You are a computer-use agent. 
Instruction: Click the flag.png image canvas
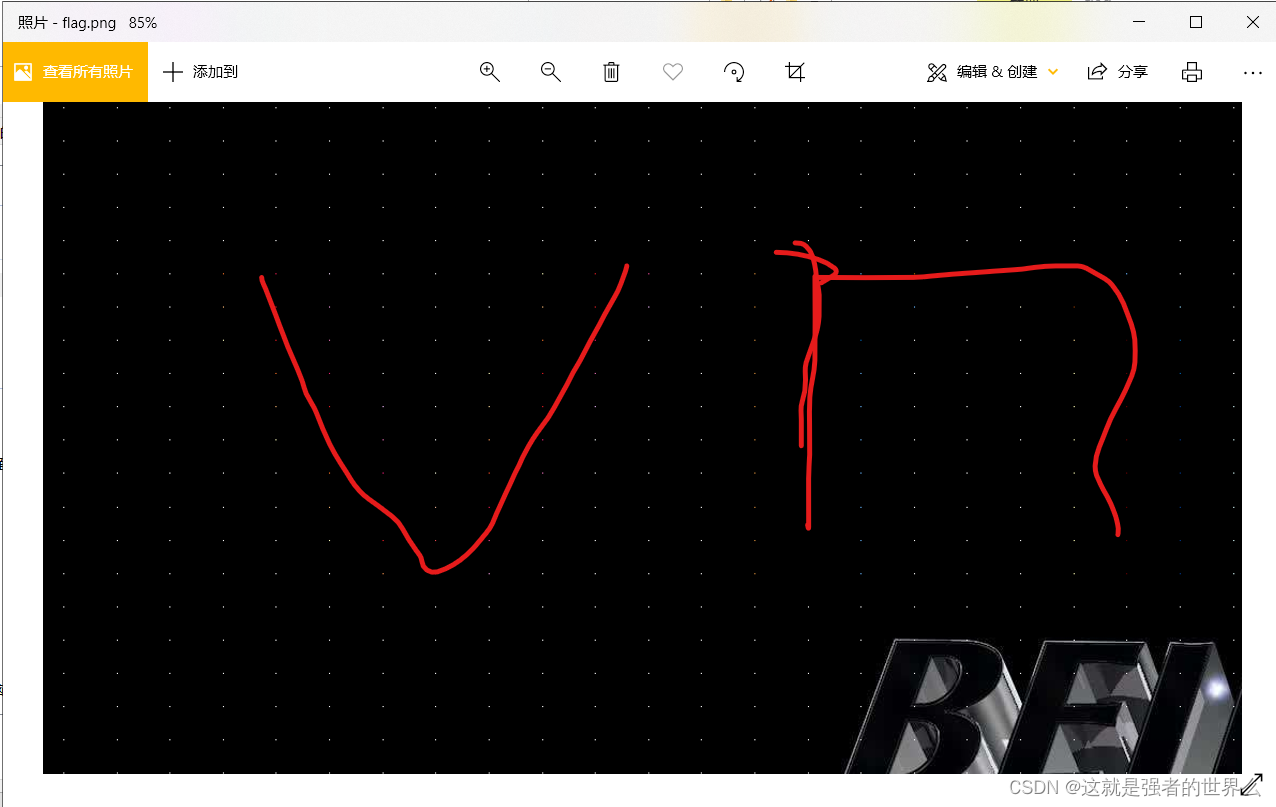pos(642,438)
